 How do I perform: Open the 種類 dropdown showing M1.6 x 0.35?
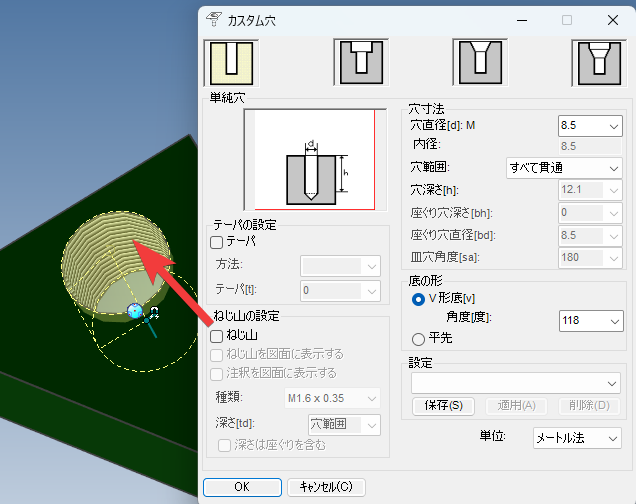click(332, 399)
